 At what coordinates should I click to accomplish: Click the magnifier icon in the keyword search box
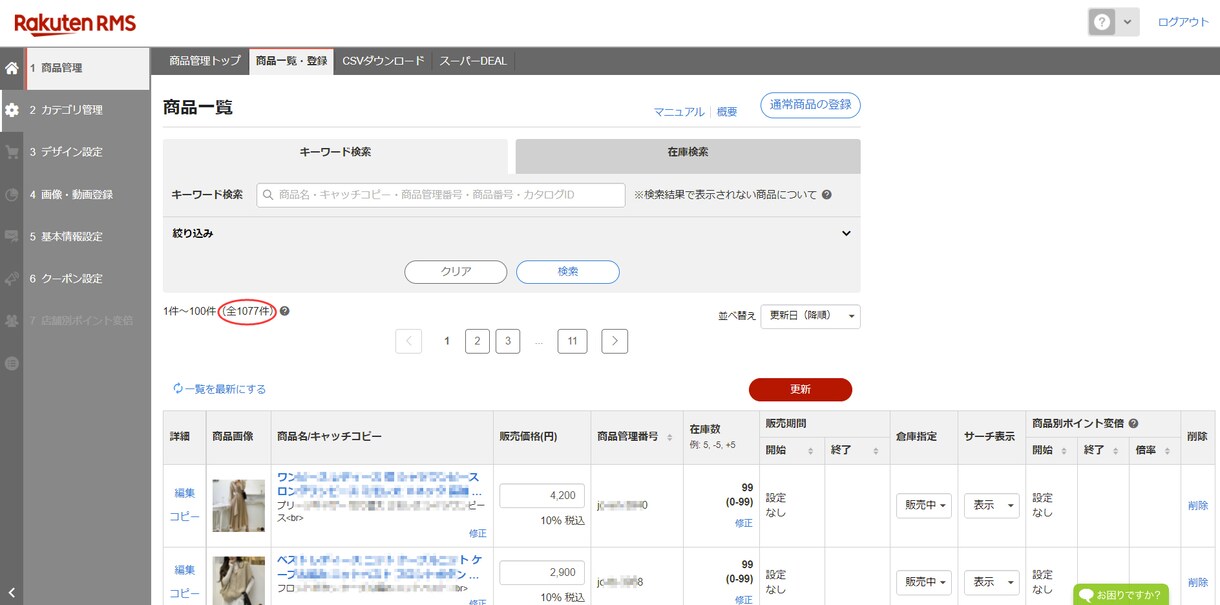[x=268, y=195]
